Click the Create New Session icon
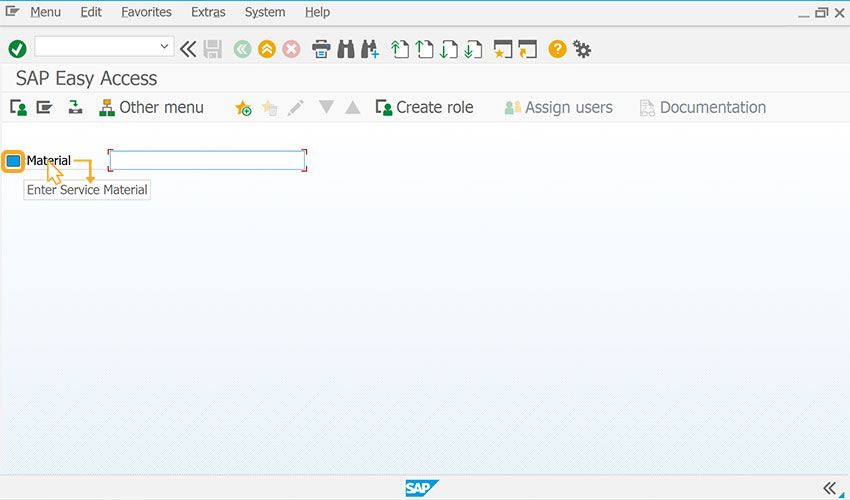This screenshot has height=500, width=850. pos(503,49)
